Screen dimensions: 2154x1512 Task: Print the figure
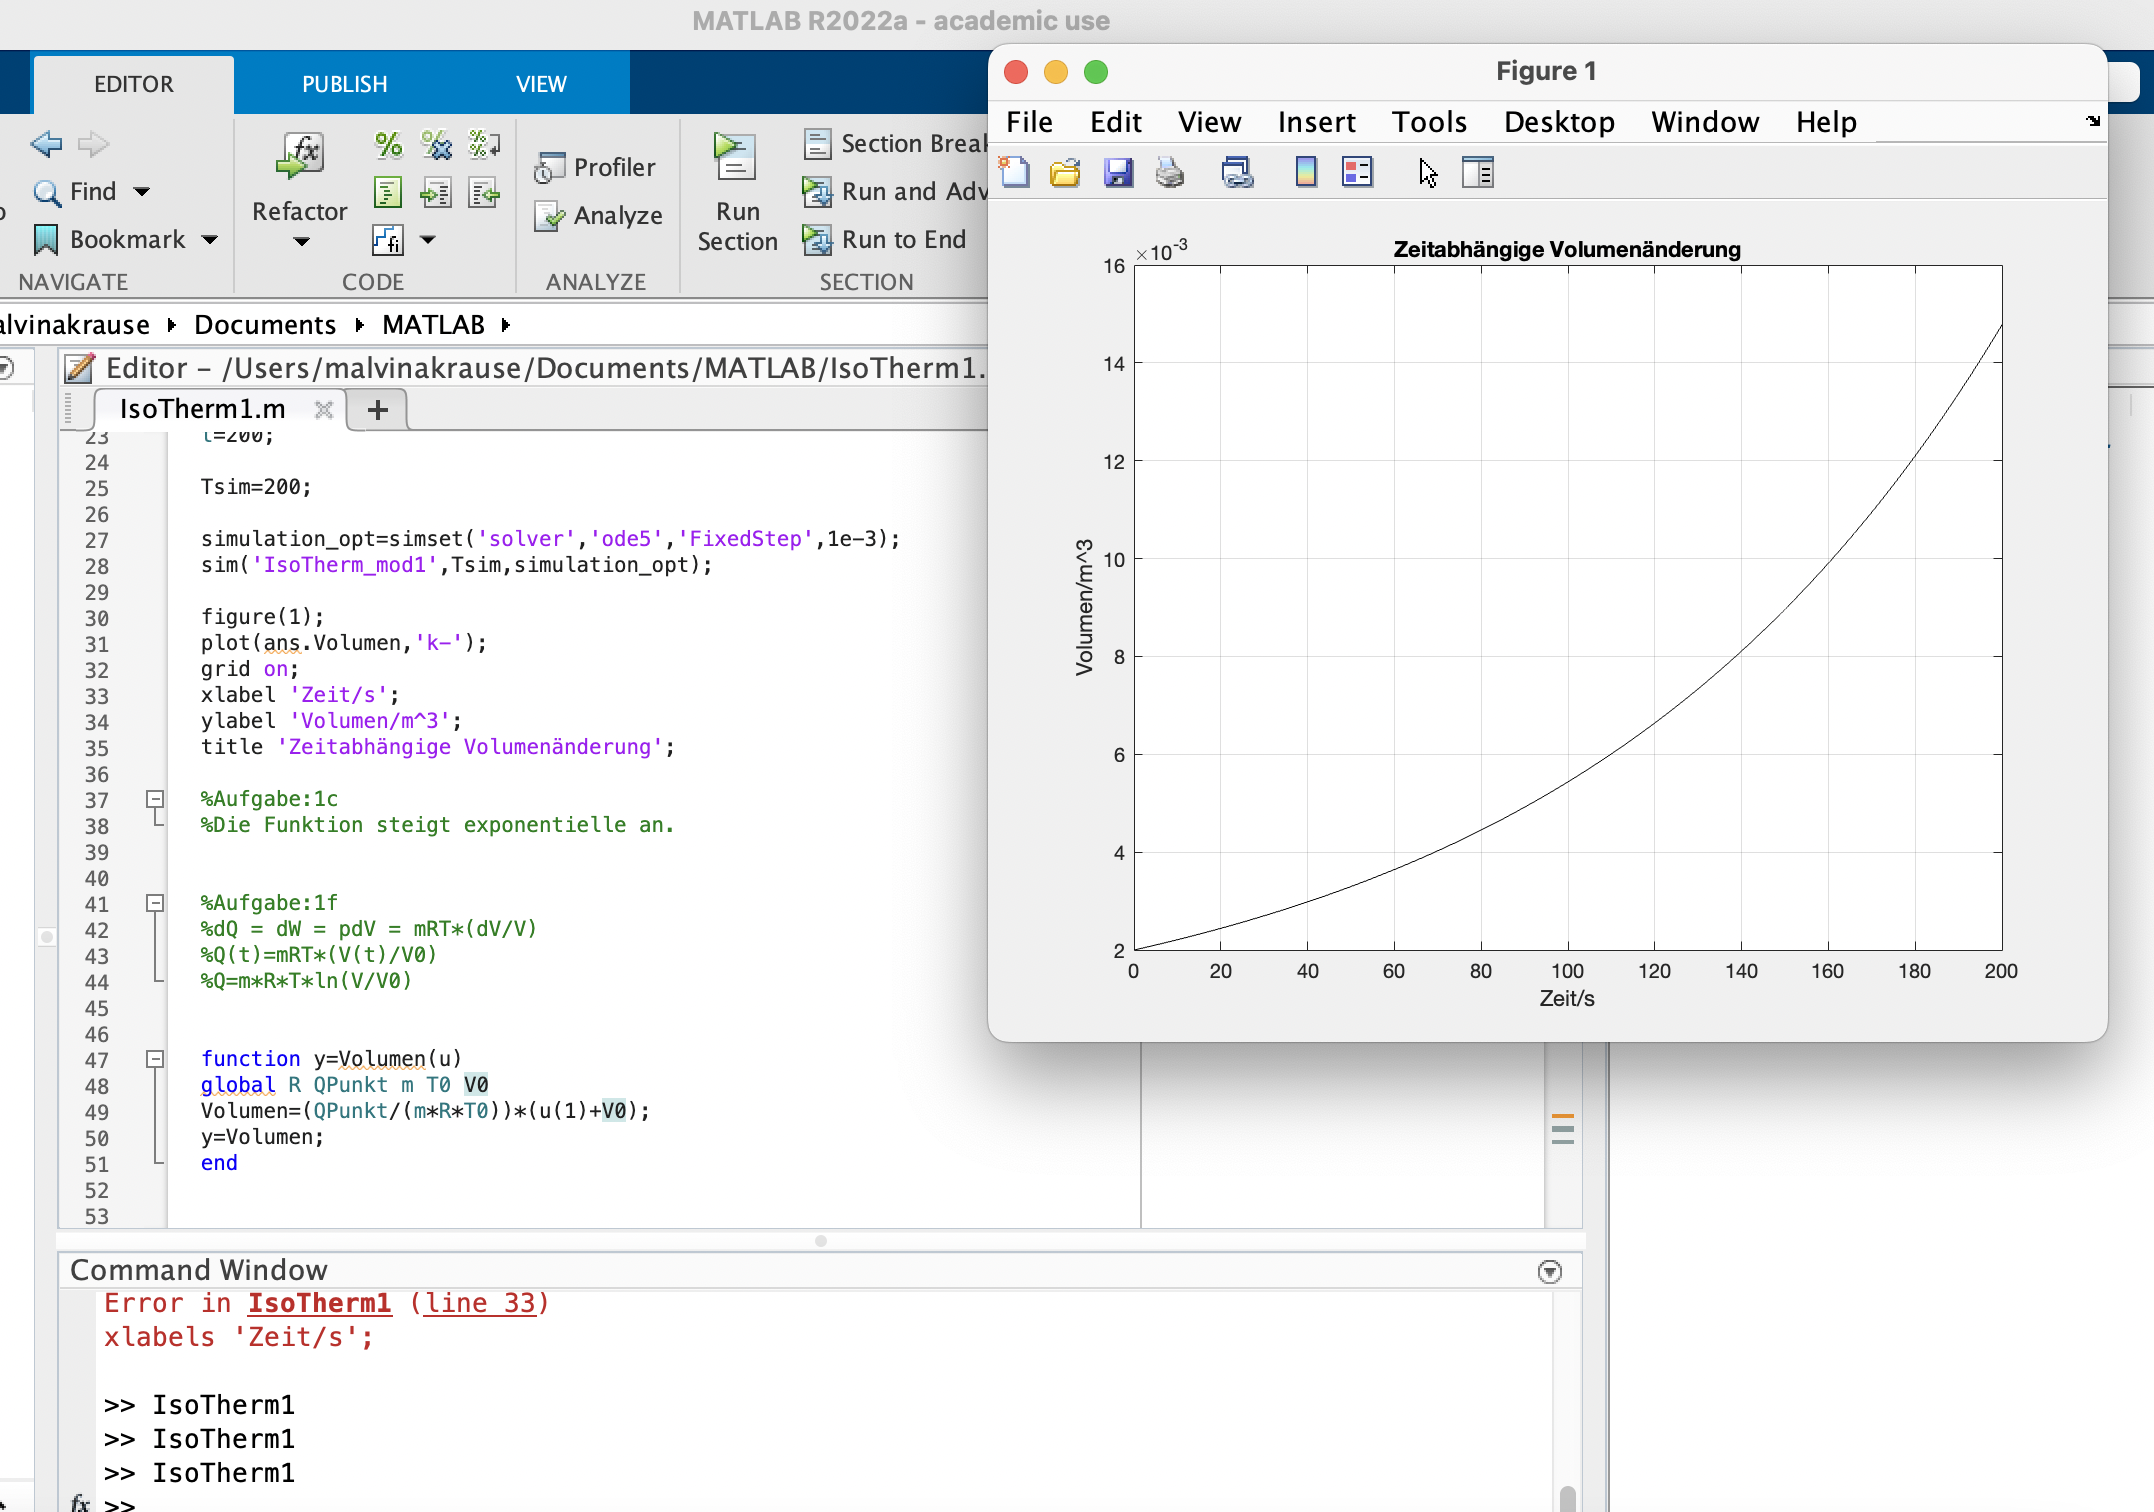(1169, 173)
